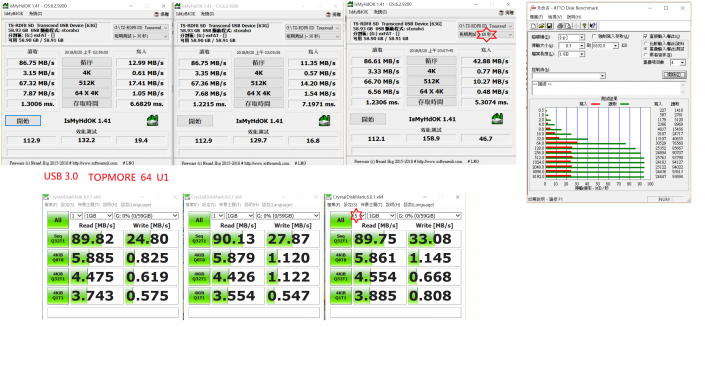Open G: drive dropdown in CrystalDiskMark 89.75 window

click(x=430, y=216)
